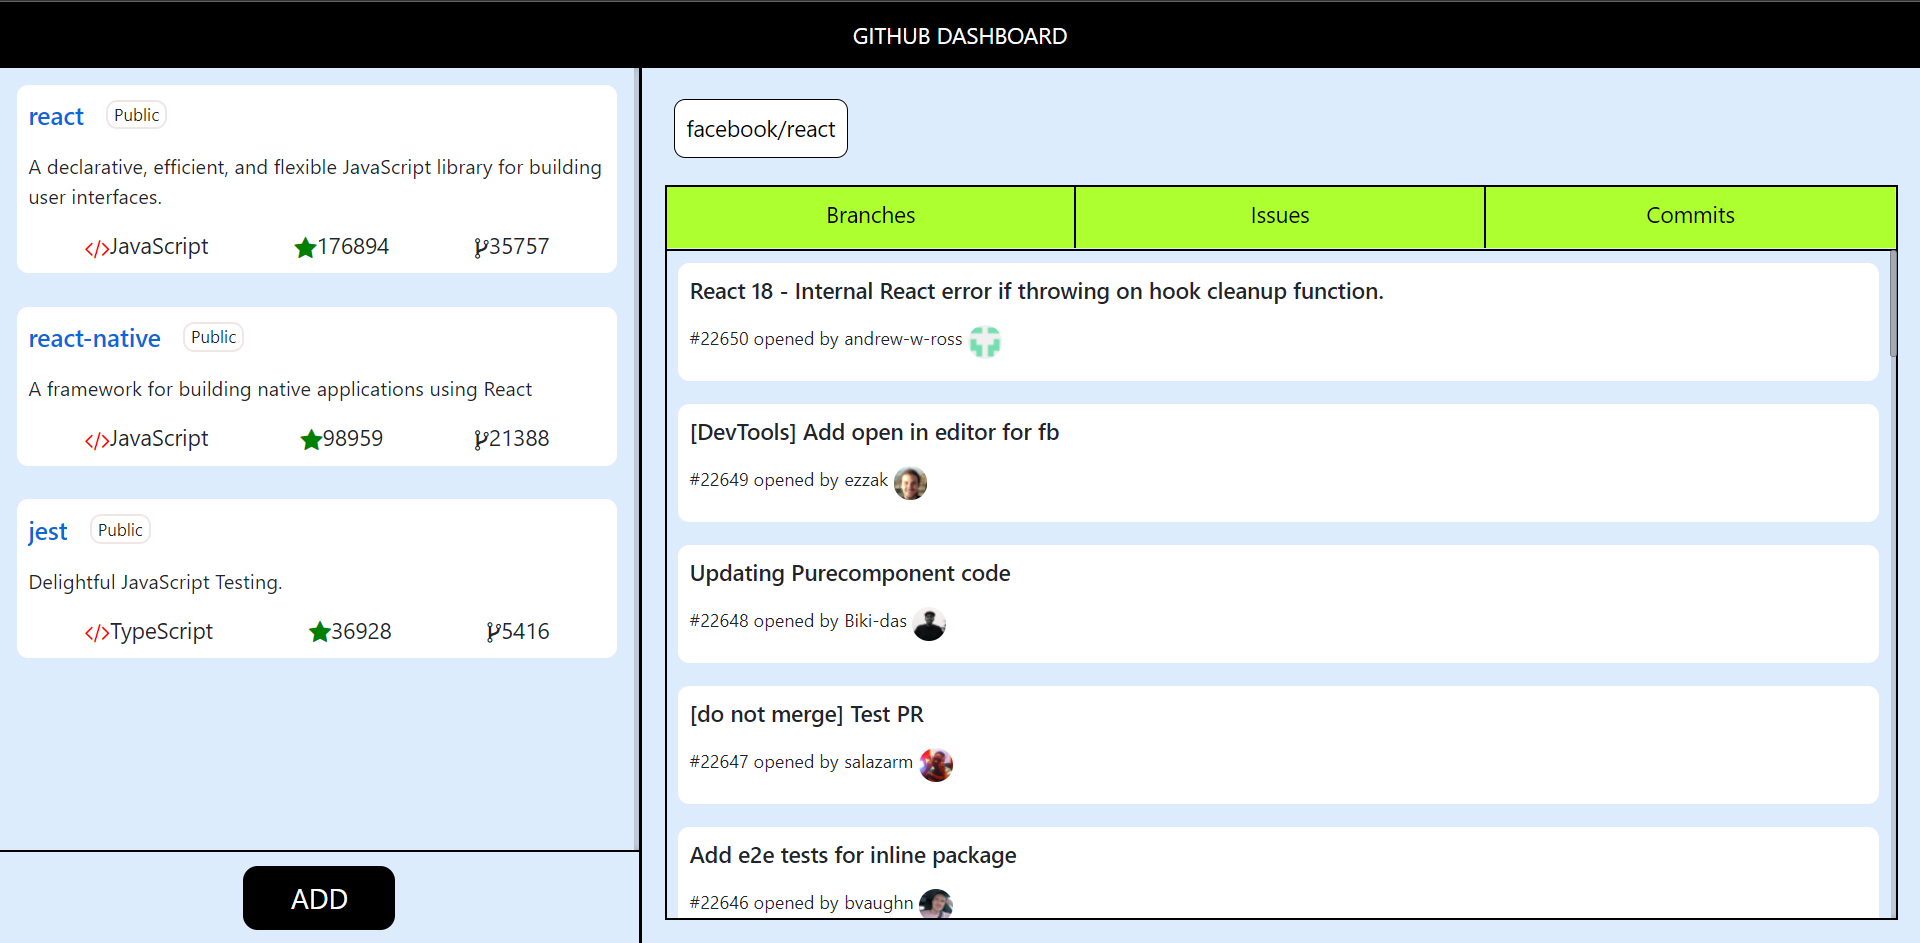Click the fork count 35757
Screen dimensions: 1920x943
519,247
